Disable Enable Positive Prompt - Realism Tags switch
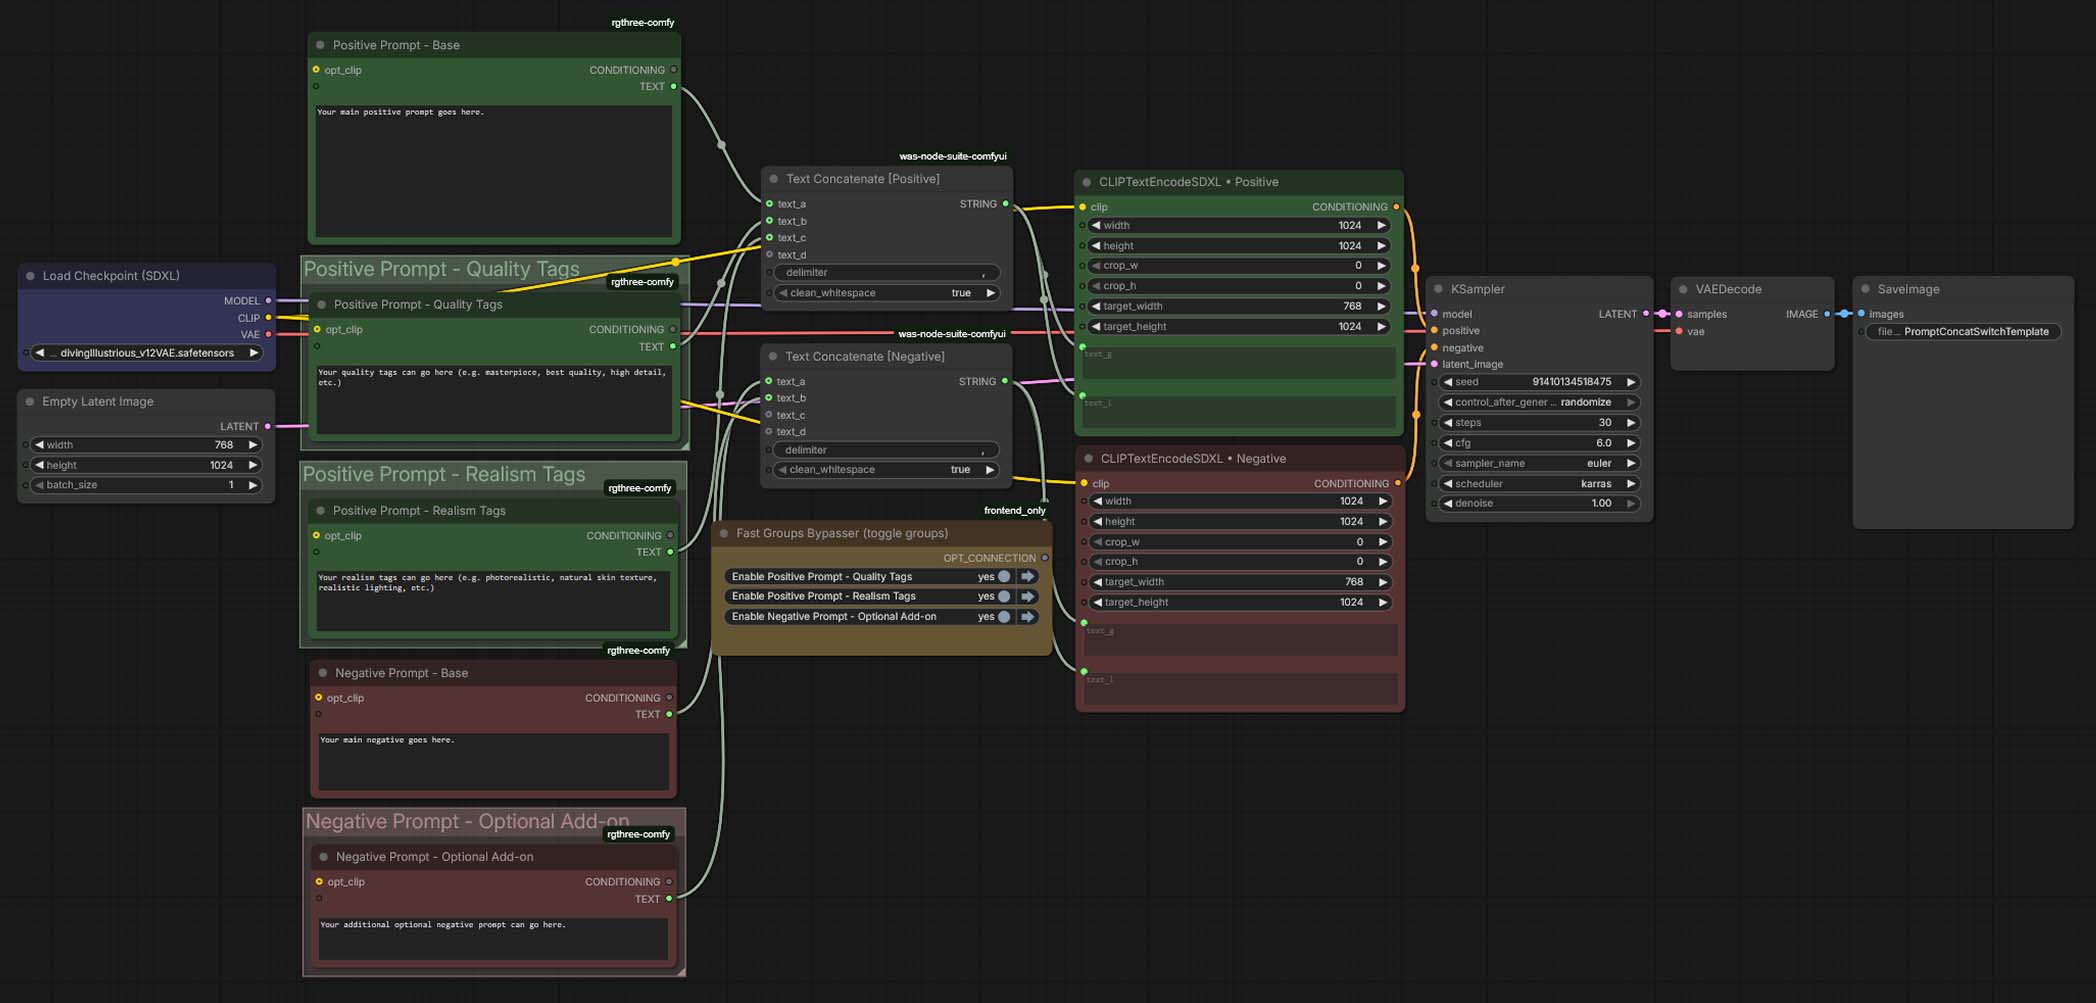The image size is (2096, 1003). [1003, 597]
